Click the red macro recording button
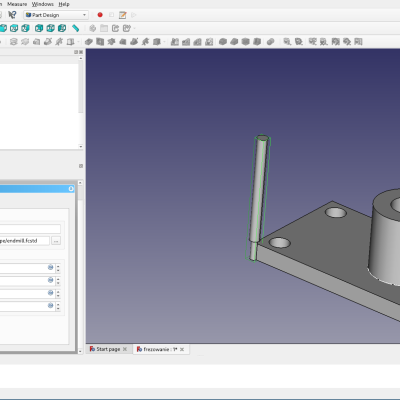The width and height of the screenshot is (400, 400). (x=100, y=15)
